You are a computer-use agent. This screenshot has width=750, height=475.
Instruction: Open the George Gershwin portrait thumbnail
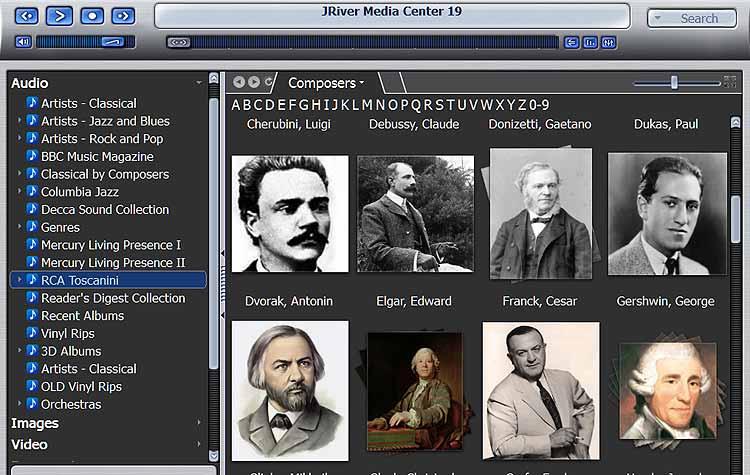point(666,214)
